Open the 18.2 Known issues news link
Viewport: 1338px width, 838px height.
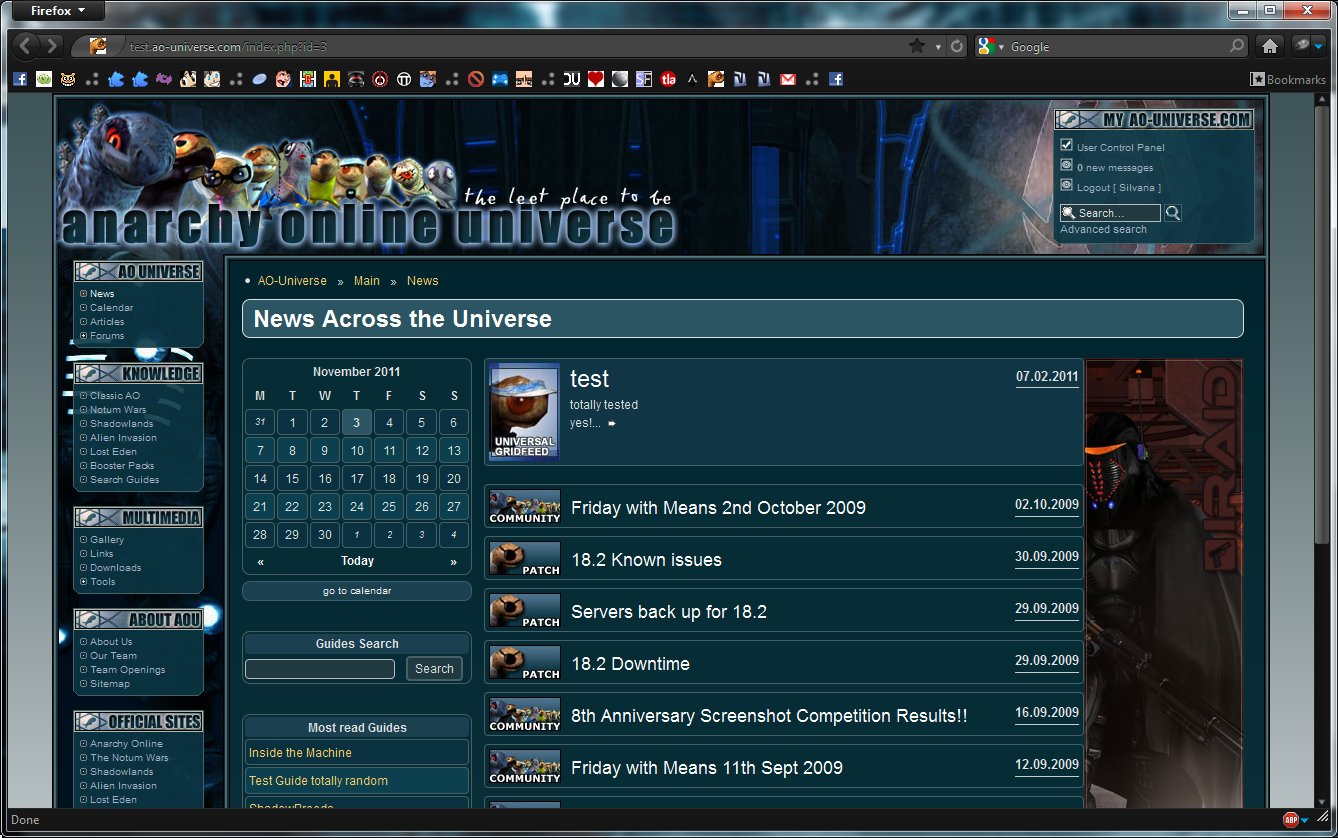tap(646, 560)
